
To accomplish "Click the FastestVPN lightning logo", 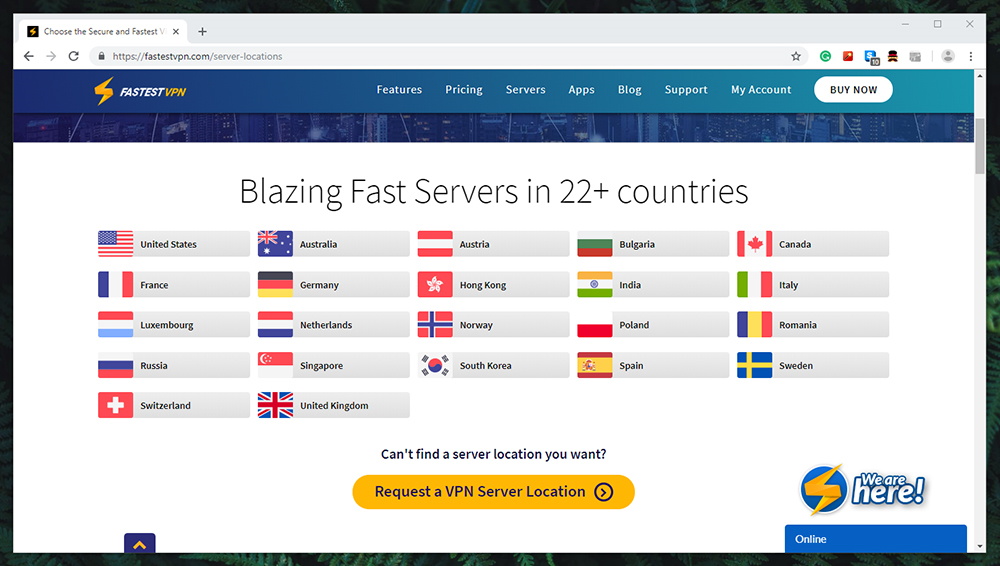I will pos(140,91).
